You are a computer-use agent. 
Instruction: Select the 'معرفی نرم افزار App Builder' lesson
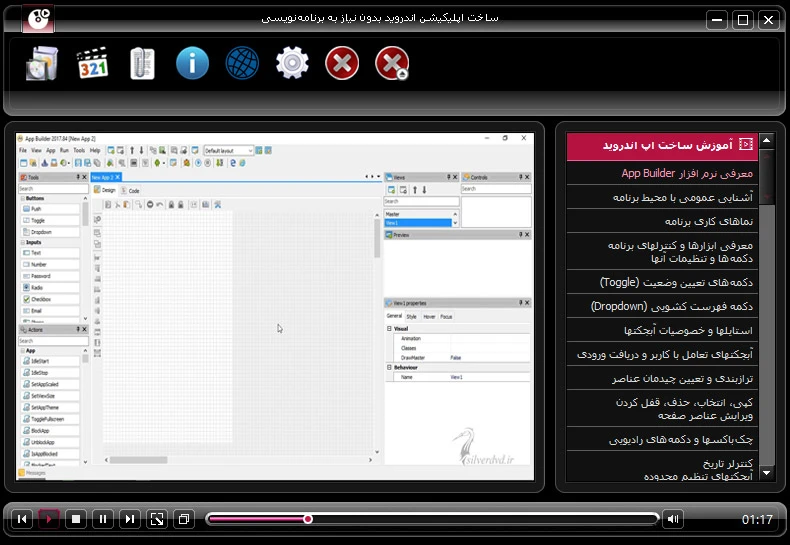click(x=662, y=173)
